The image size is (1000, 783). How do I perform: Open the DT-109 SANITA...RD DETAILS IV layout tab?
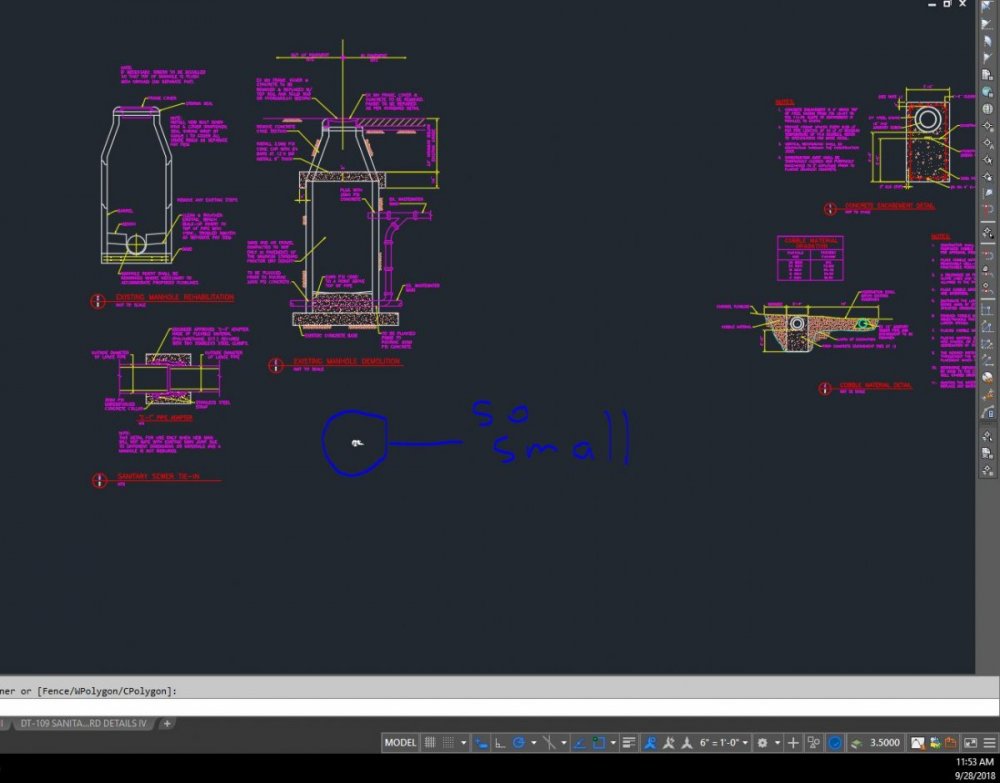pyautogui.click(x=84, y=724)
